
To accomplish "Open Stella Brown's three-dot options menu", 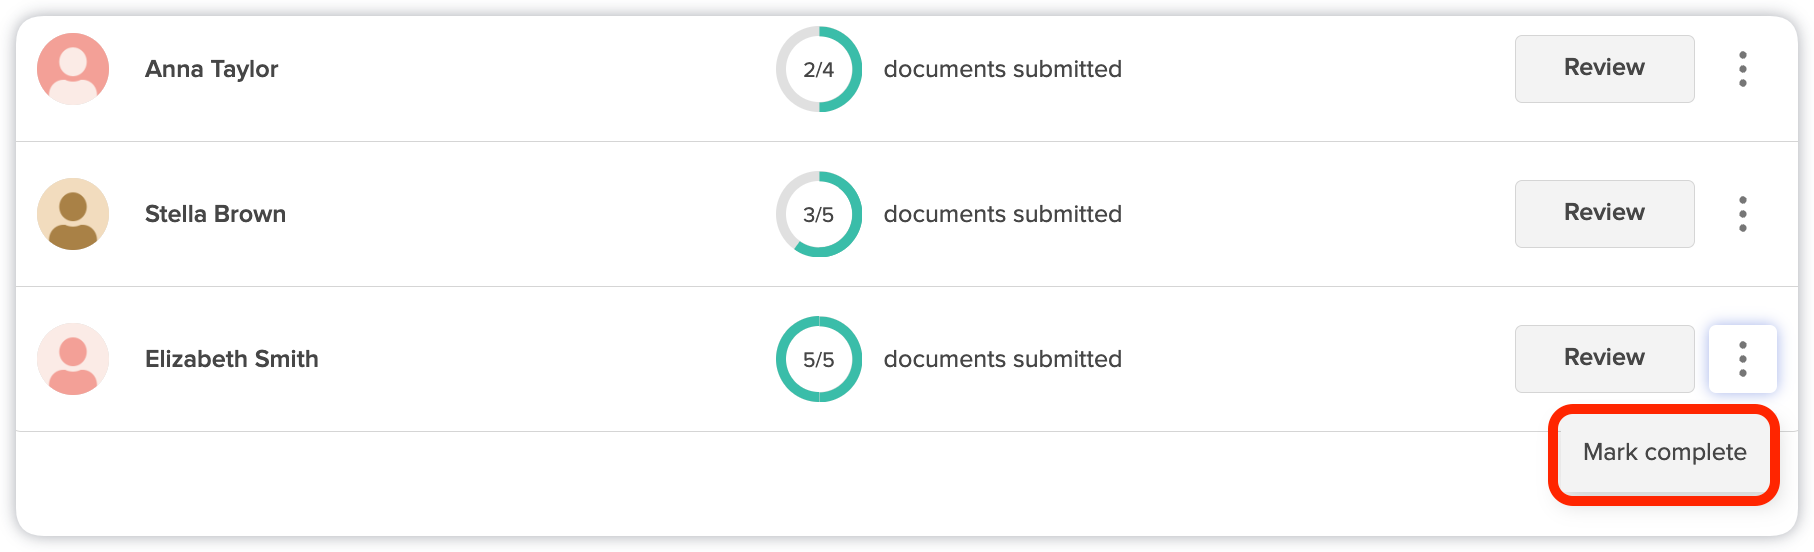I will (1743, 214).
